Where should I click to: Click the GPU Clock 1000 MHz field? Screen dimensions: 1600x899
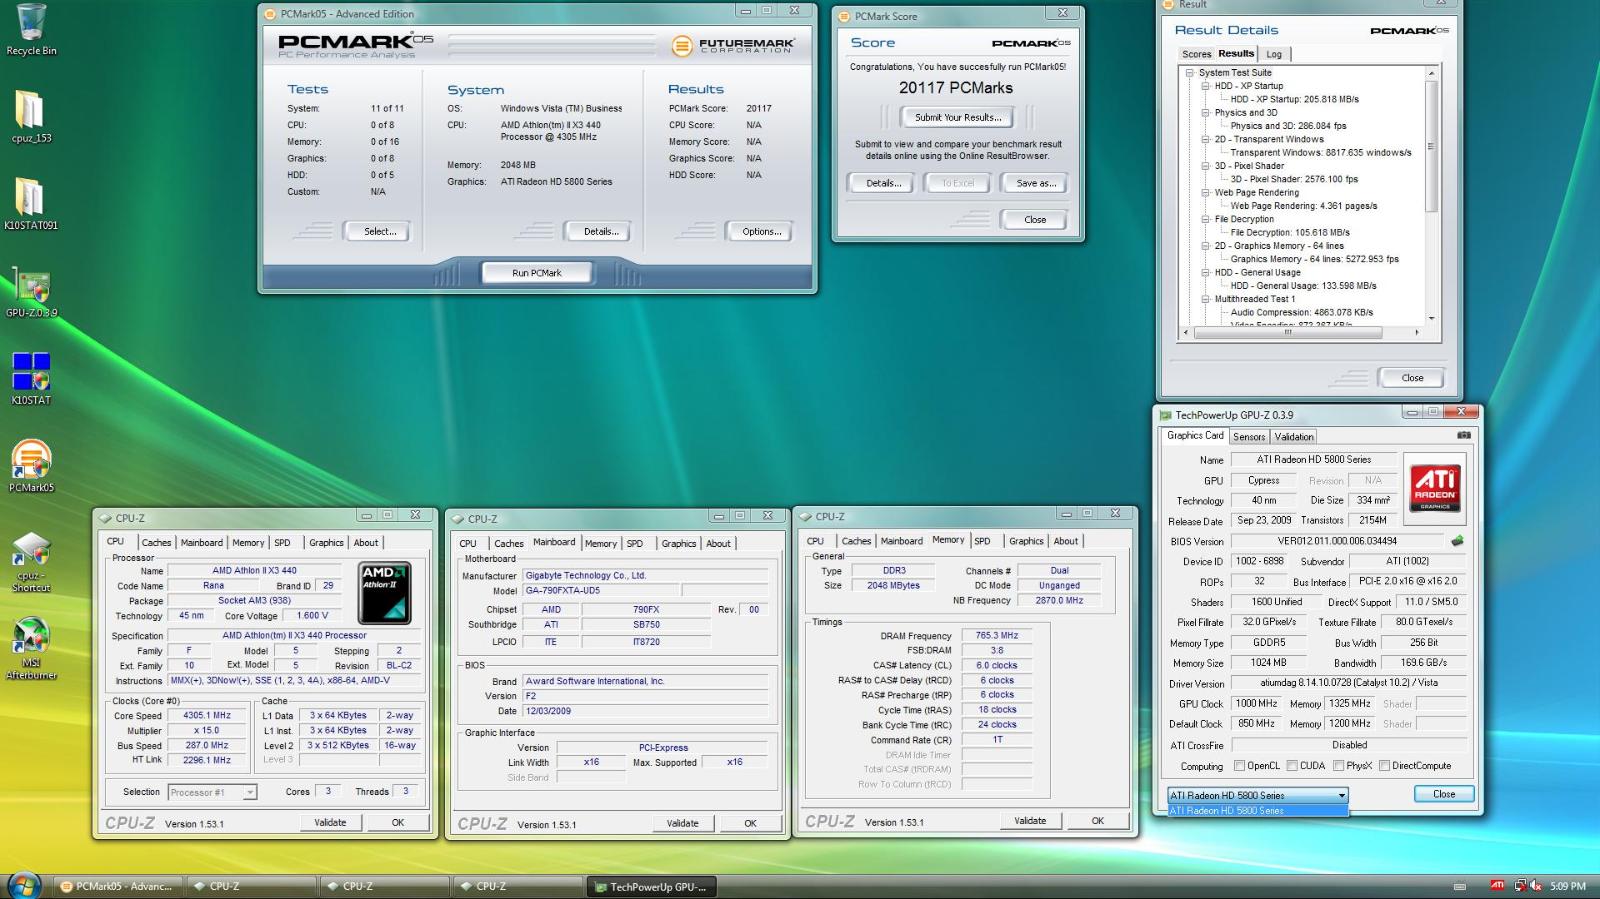[1257, 703]
